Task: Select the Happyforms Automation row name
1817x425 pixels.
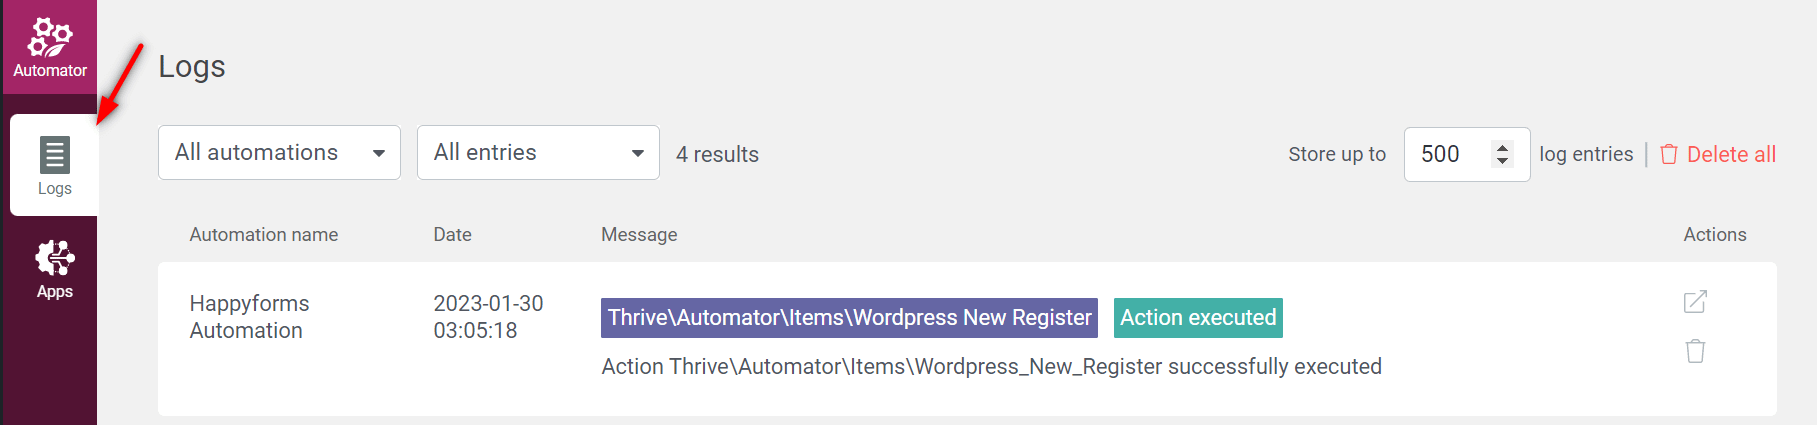Action: tap(249, 317)
